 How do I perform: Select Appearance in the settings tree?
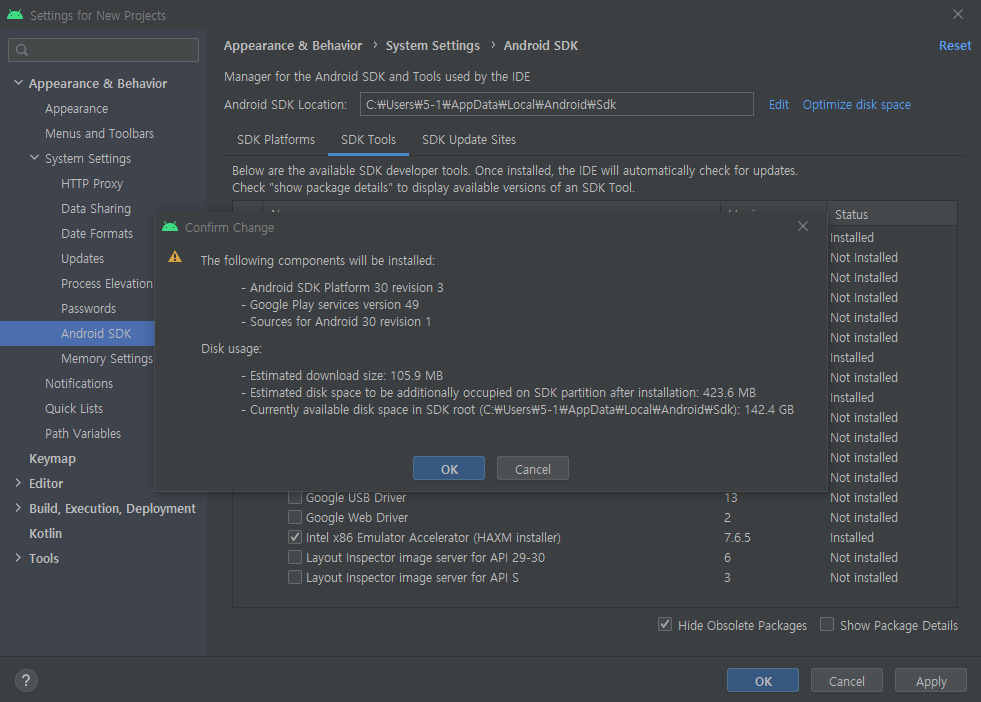(76, 108)
